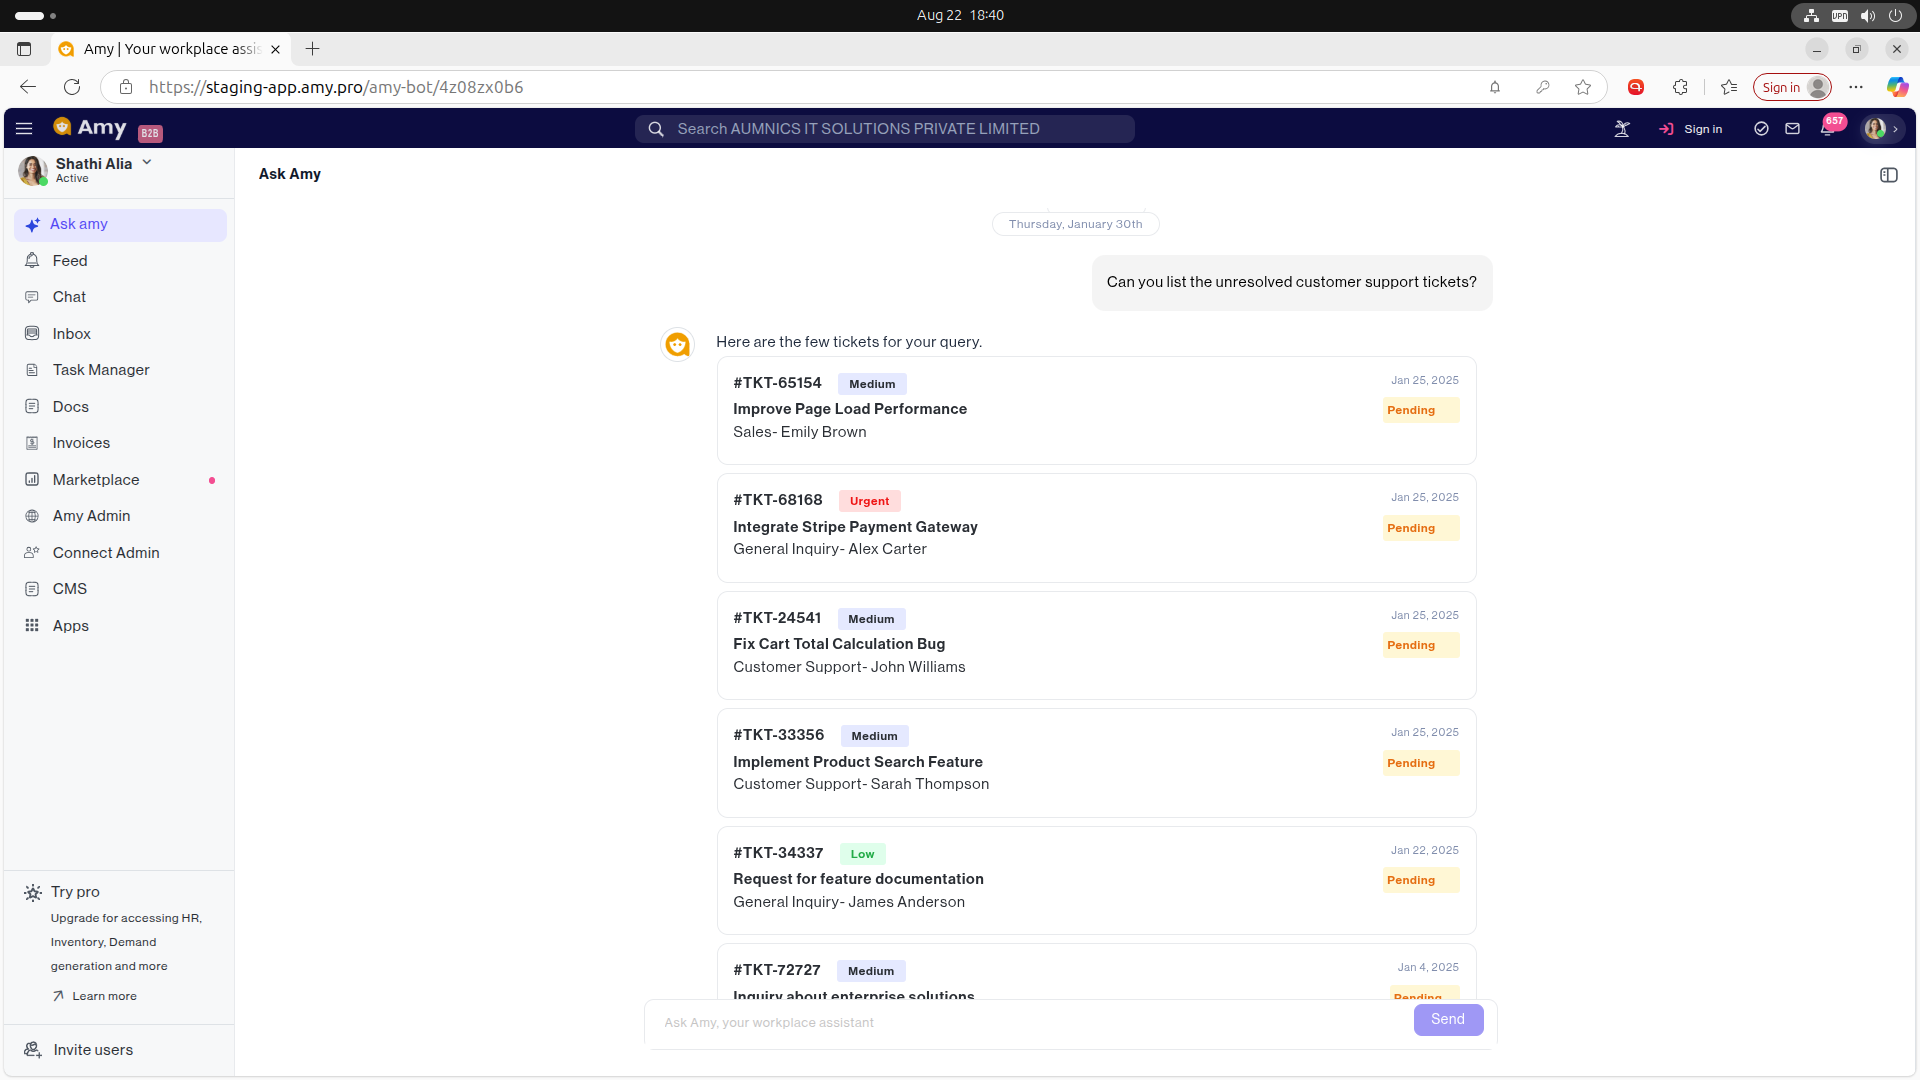The width and height of the screenshot is (1920, 1080).
Task: Click the notifications bell with 657 badge
Action: coord(1826,129)
